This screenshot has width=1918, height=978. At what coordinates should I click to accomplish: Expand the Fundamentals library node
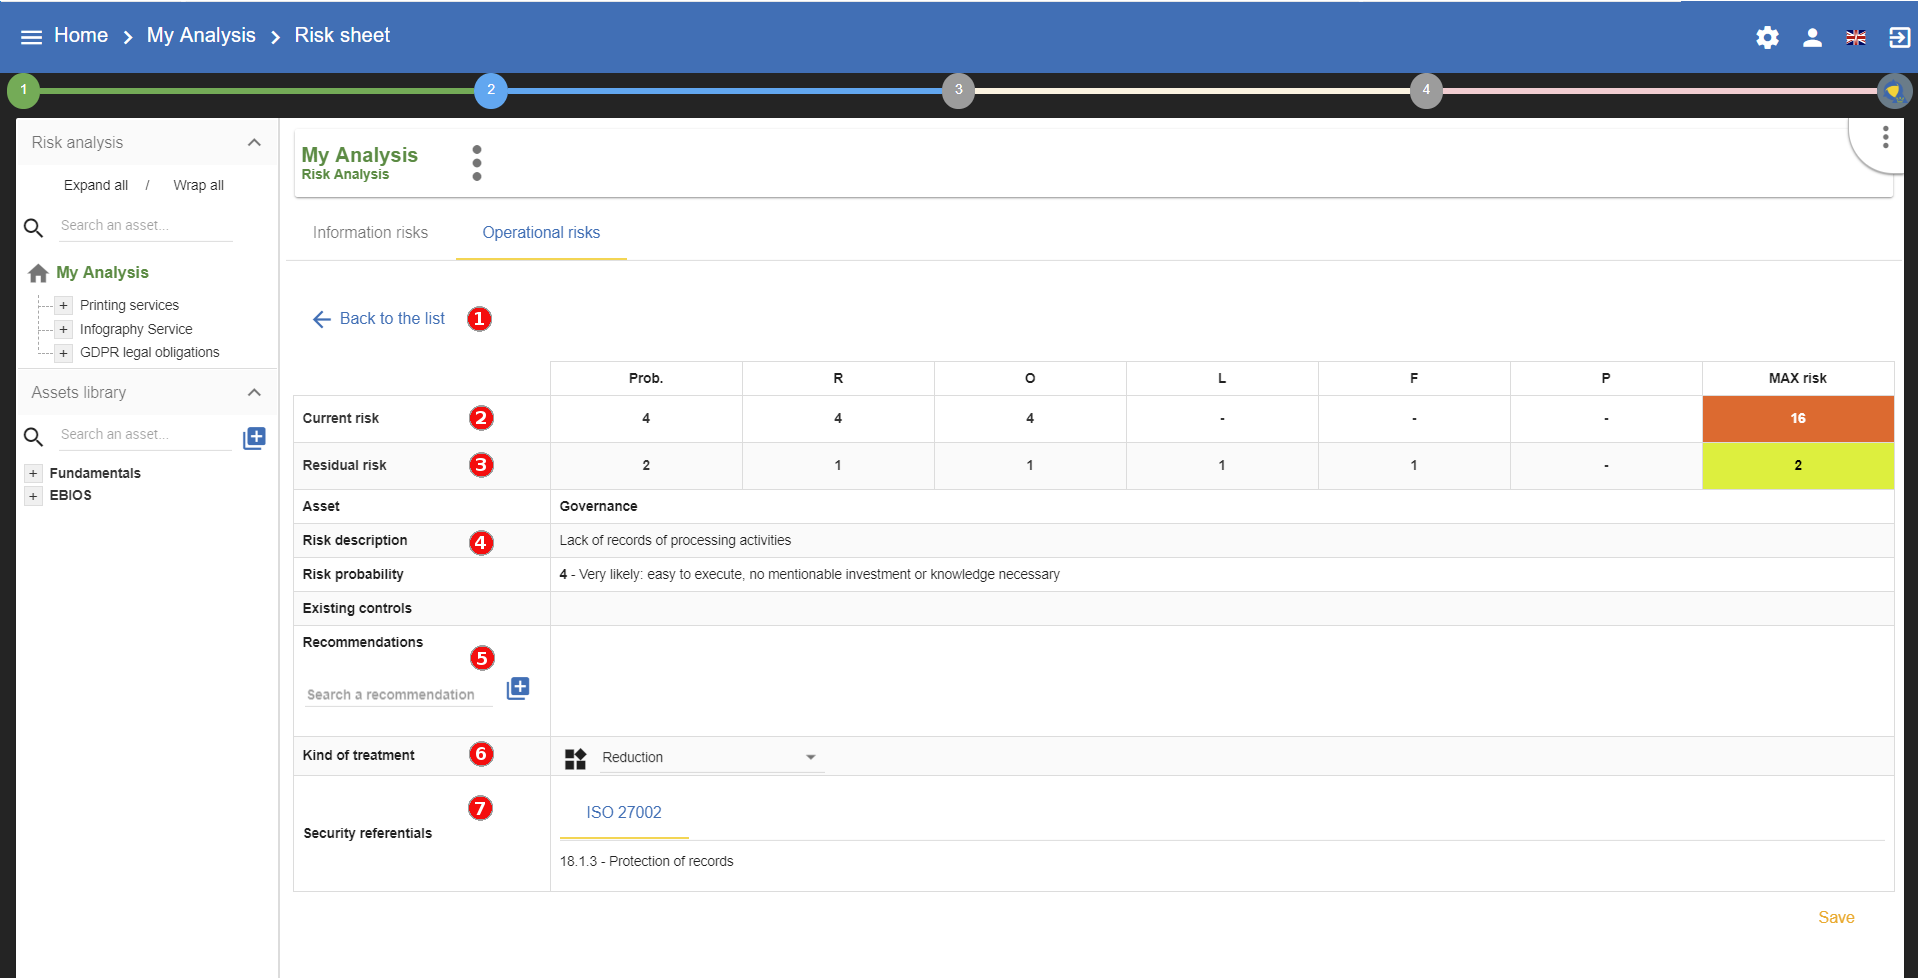click(x=33, y=474)
